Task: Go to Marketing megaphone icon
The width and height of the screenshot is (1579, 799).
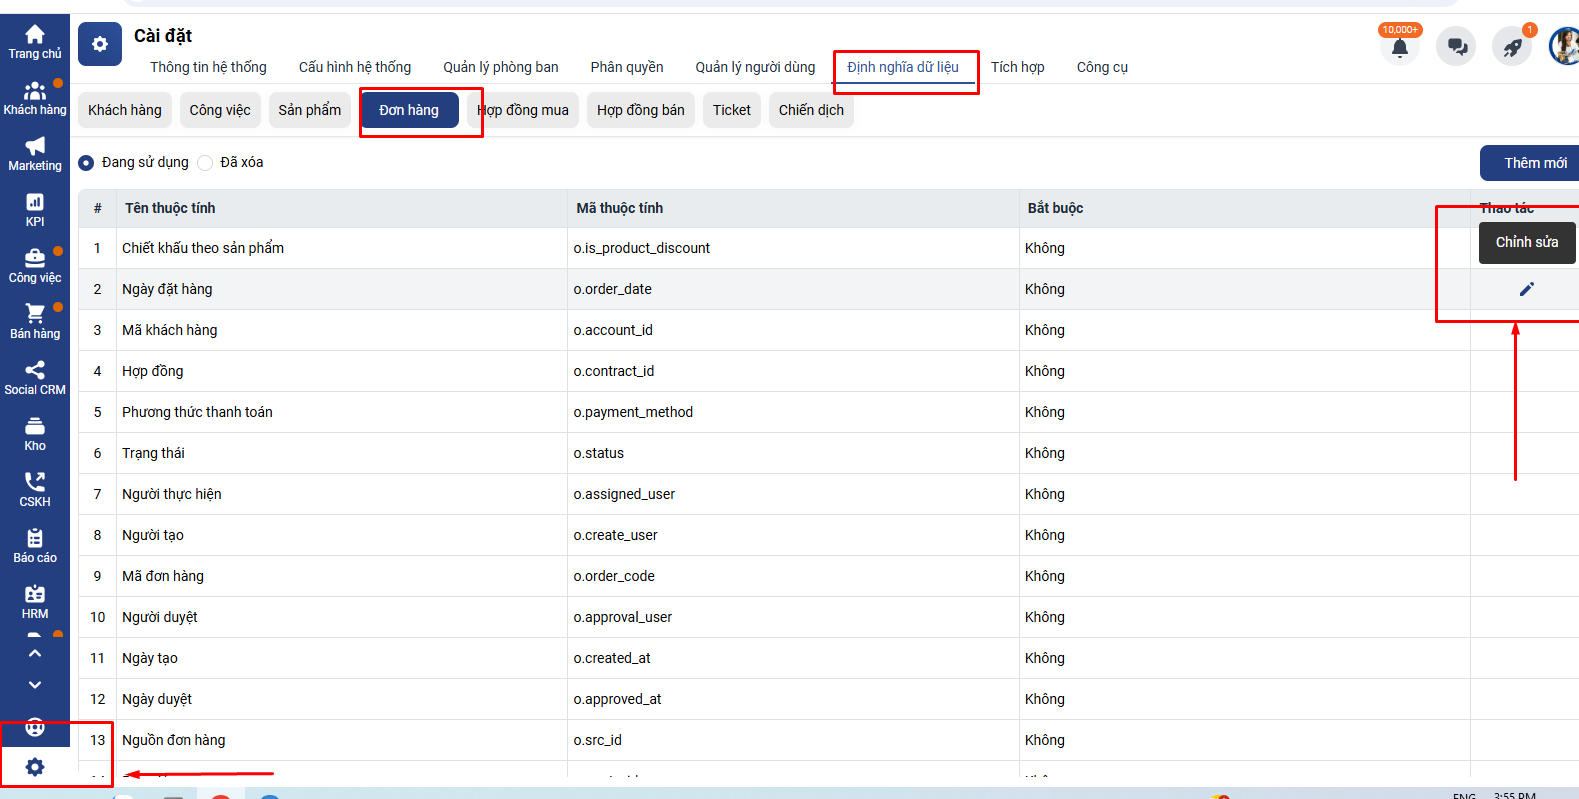Action: [34, 153]
